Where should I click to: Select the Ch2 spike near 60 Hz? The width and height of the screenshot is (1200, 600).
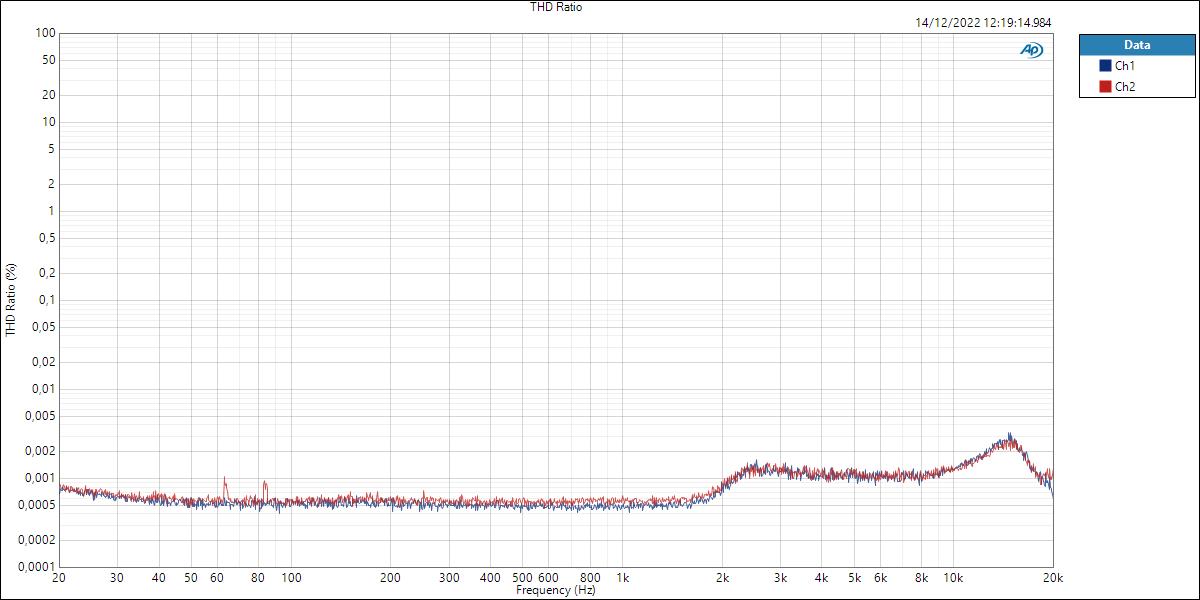(224, 478)
